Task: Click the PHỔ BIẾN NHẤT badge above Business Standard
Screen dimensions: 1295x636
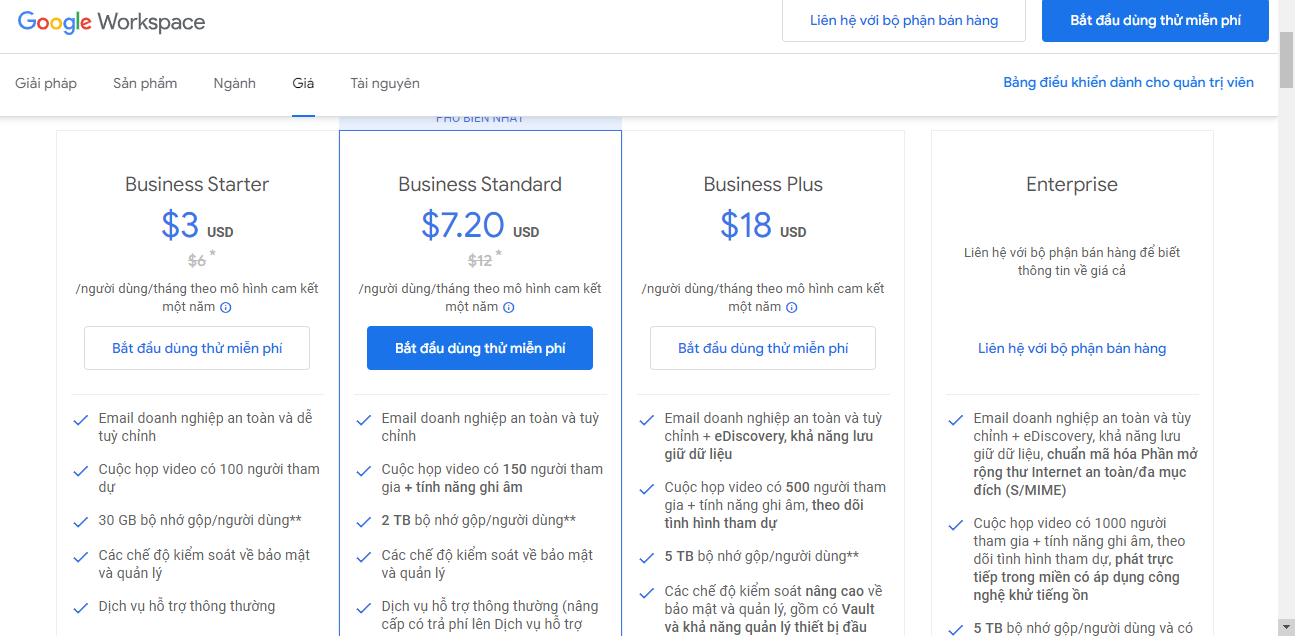Action: tap(480, 116)
